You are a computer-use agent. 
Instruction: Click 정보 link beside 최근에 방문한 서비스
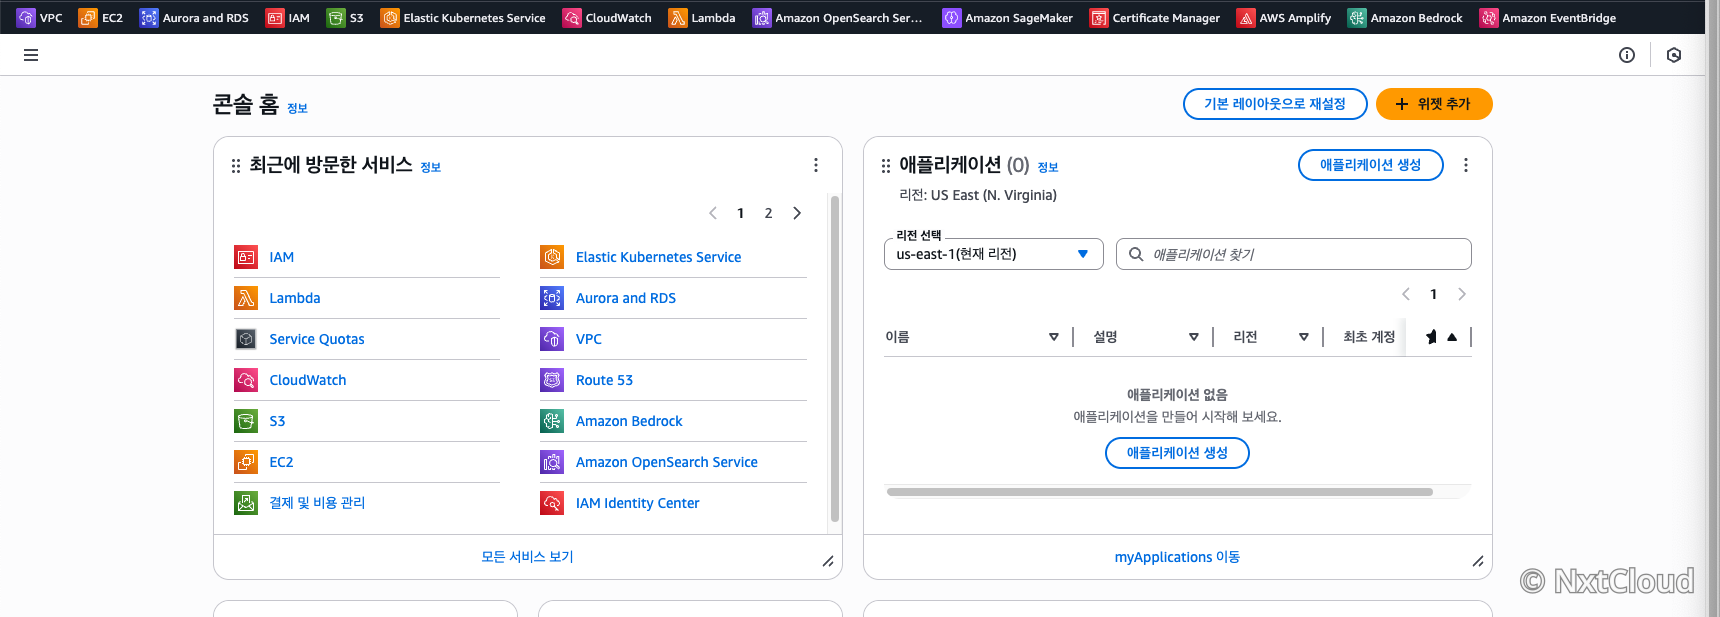(x=430, y=167)
